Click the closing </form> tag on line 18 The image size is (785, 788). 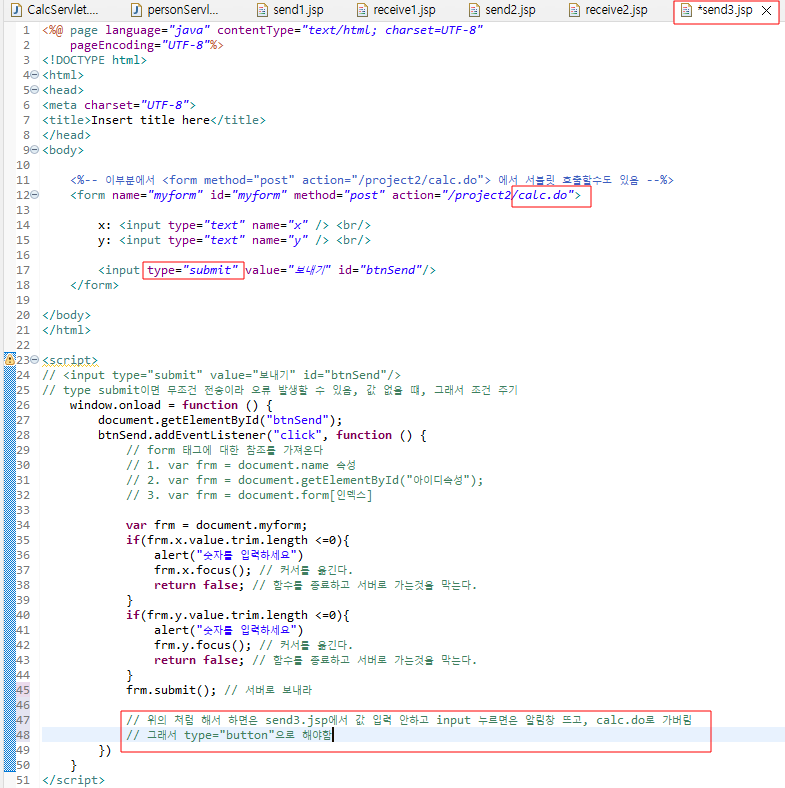pos(94,285)
